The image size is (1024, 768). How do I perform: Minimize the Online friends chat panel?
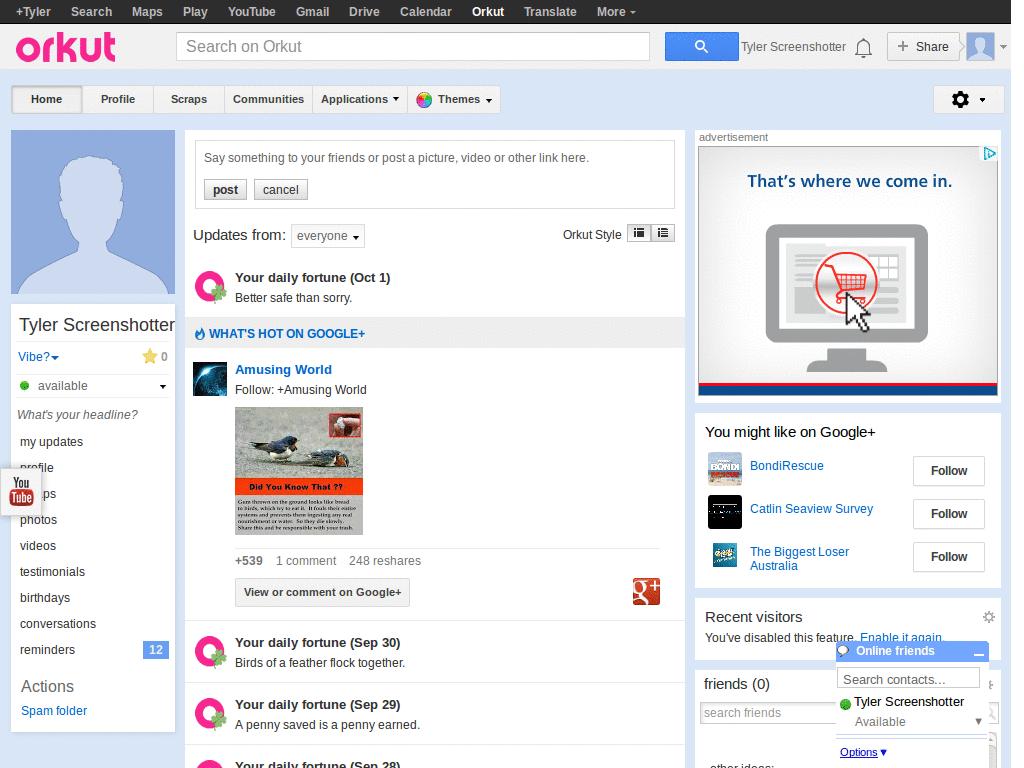tap(978, 652)
